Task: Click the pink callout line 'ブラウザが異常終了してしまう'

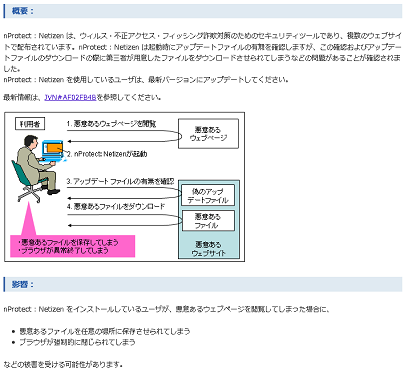Action: point(63,250)
